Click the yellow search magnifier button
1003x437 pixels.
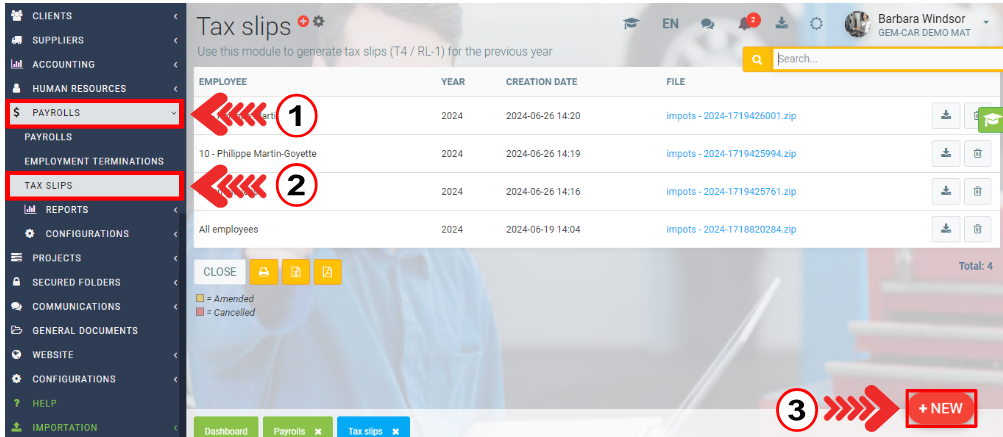[x=757, y=59]
